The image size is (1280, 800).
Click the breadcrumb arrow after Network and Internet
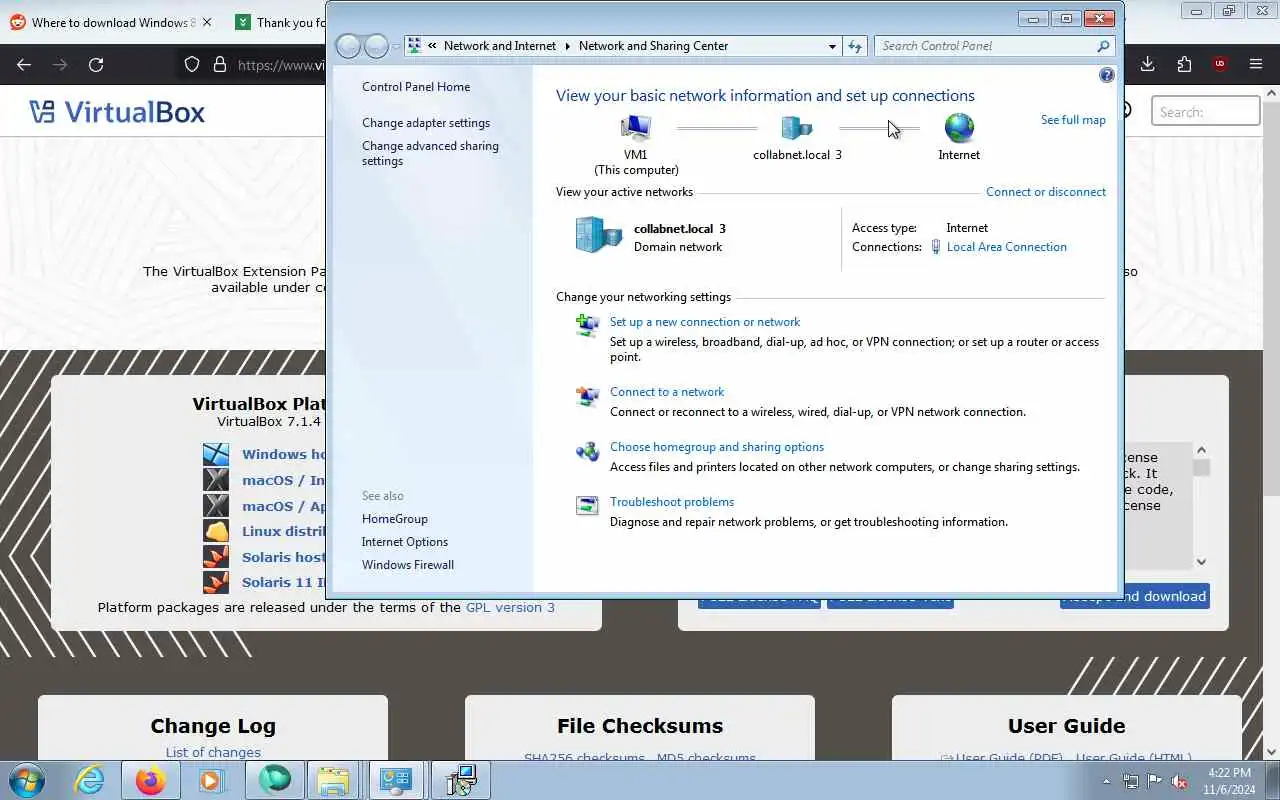pyautogui.click(x=569, y=46)
